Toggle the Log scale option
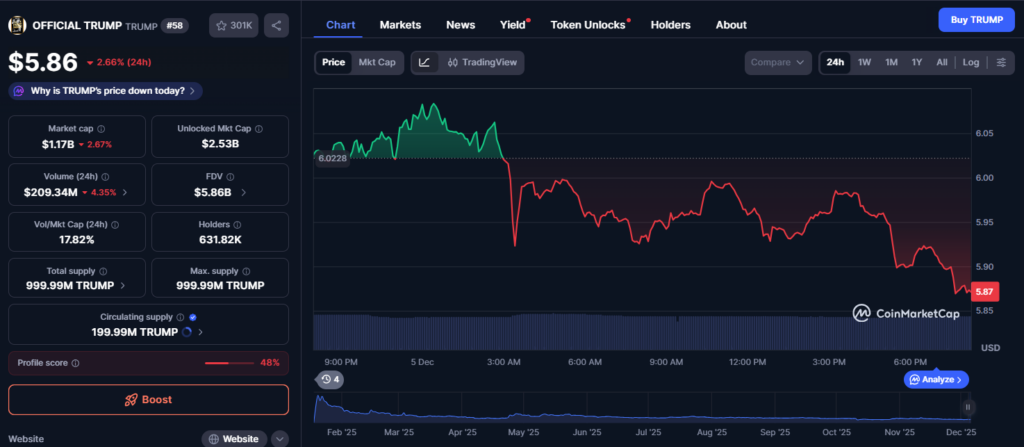 (971, 62)
